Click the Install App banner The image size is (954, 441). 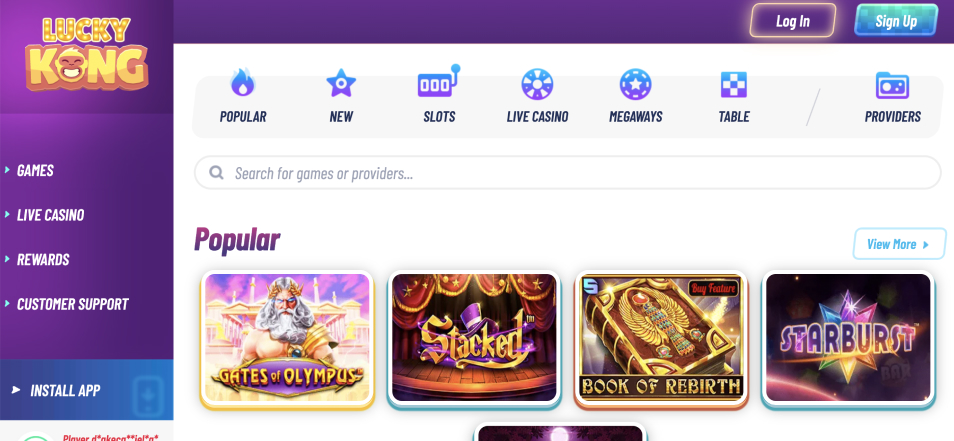[x=86, y=390]
